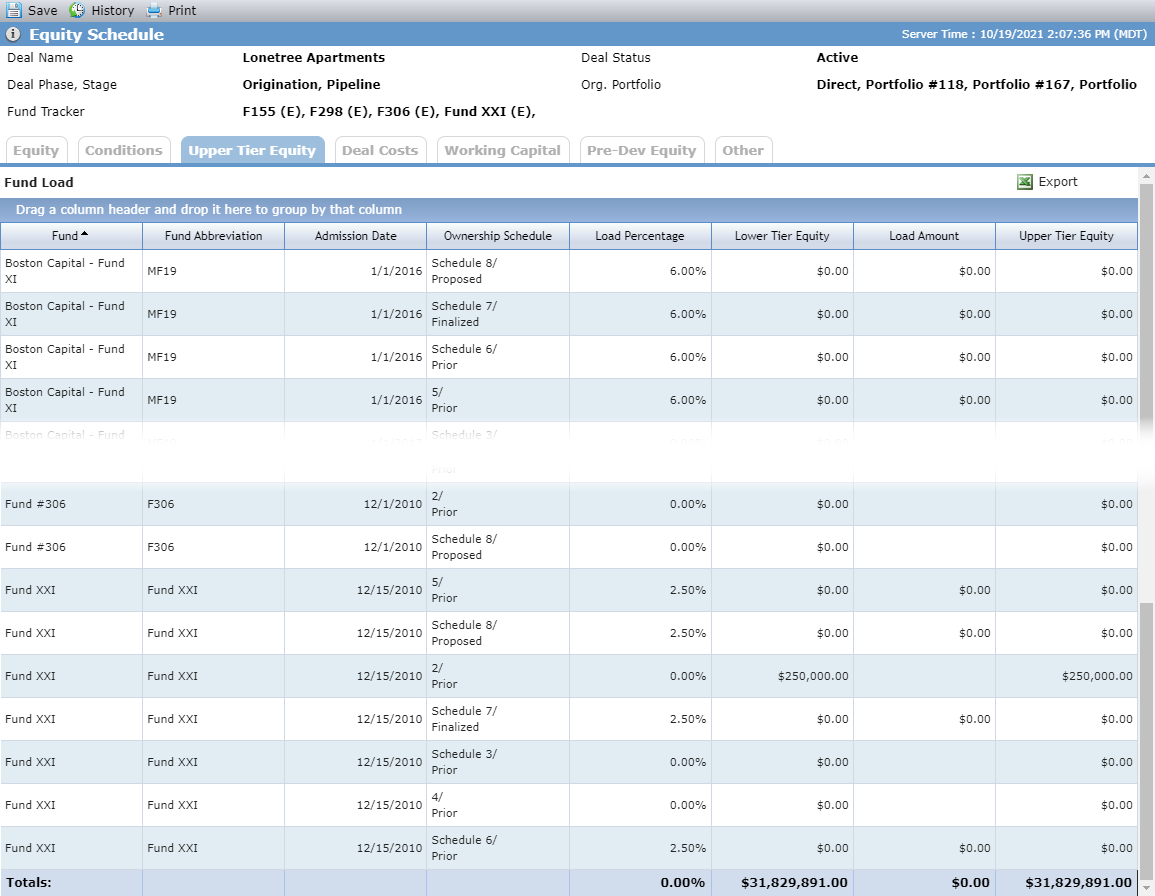Screen dimensions: 1155x896
Task: Click the Fund column sort arrow
Action: click(x=85, y=234)
